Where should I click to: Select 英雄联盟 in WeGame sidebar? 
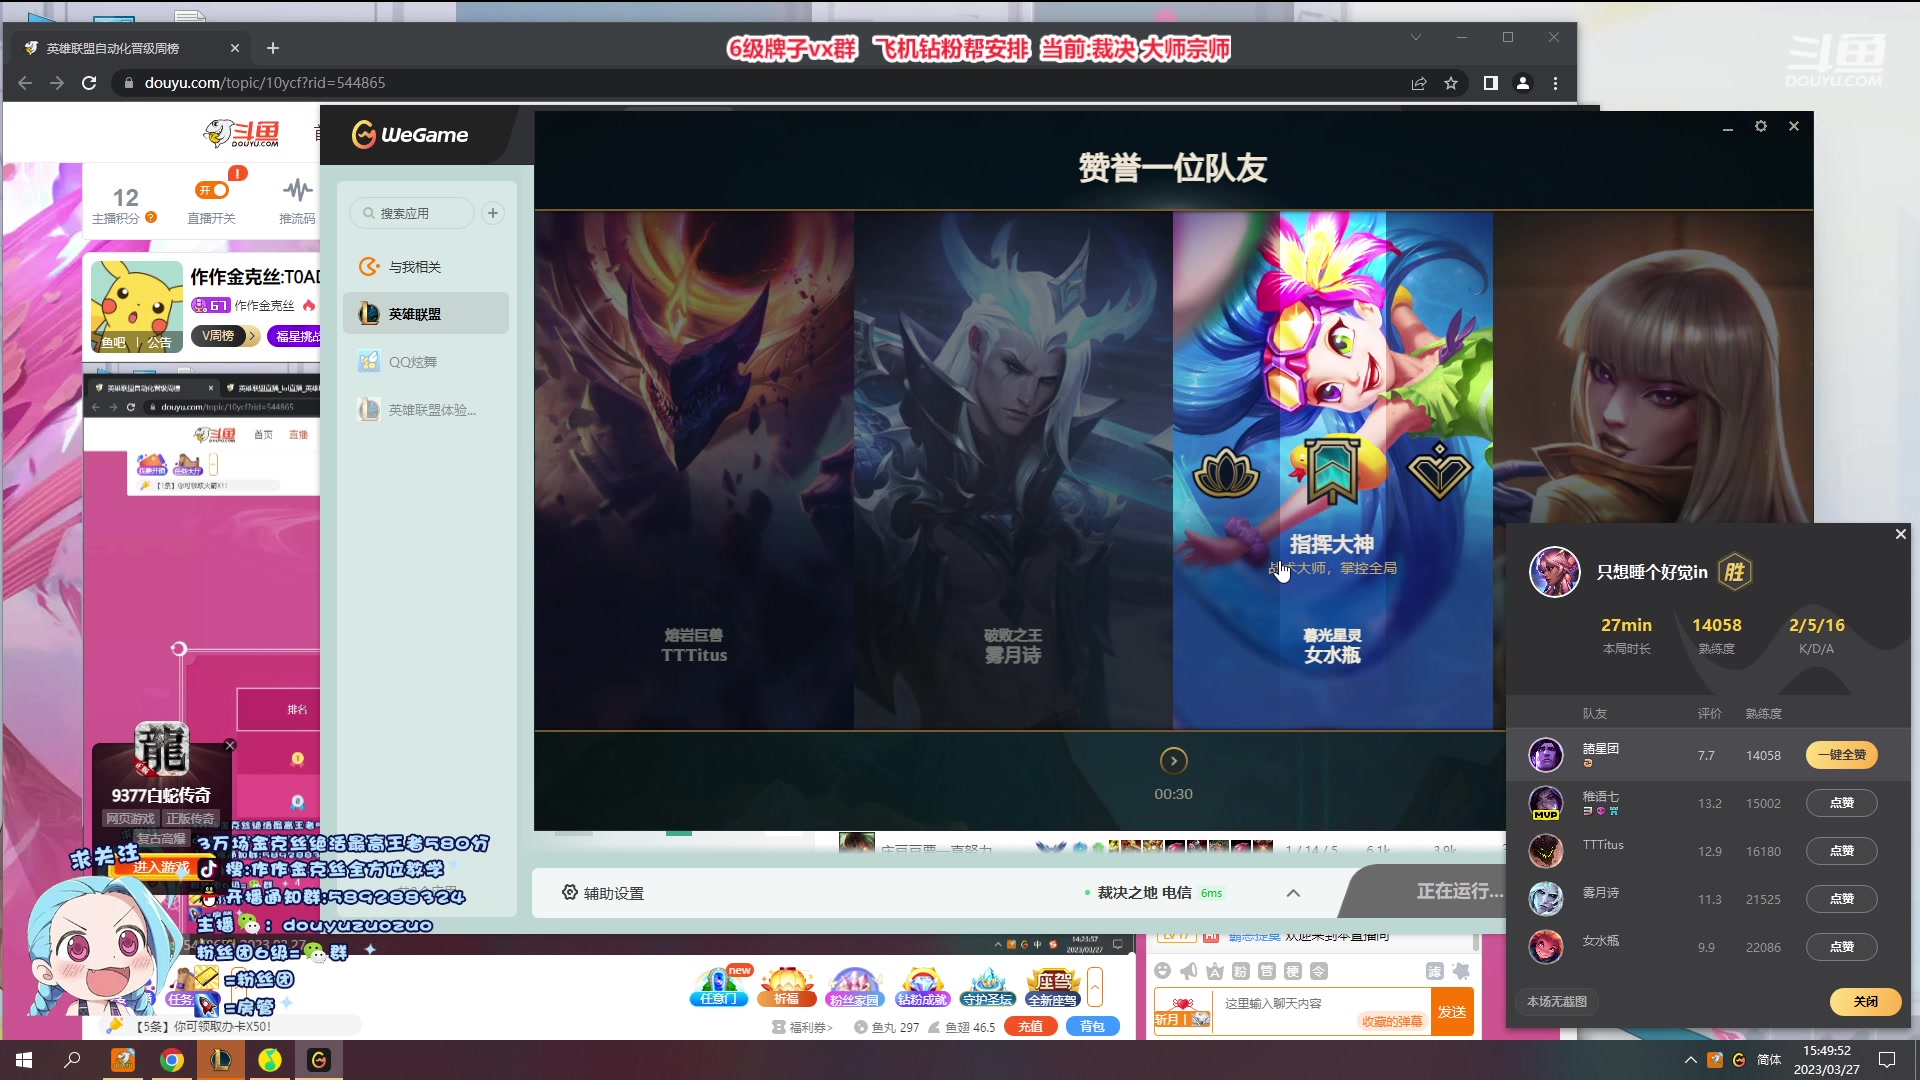pos(426,314)
